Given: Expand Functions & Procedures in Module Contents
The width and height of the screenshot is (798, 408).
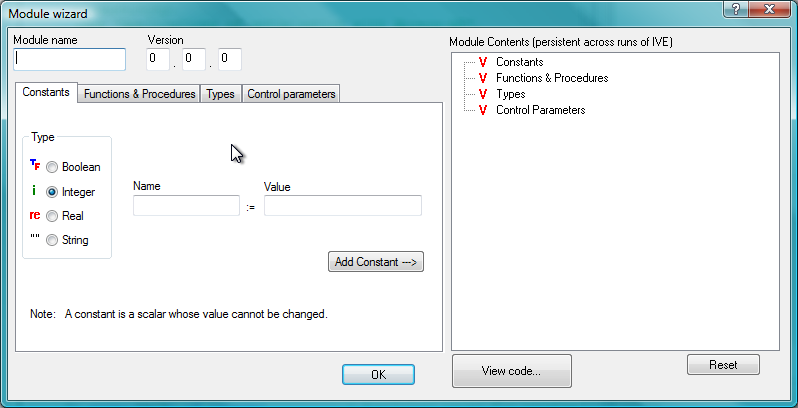Looking at the screenshot, I should 552,78.
